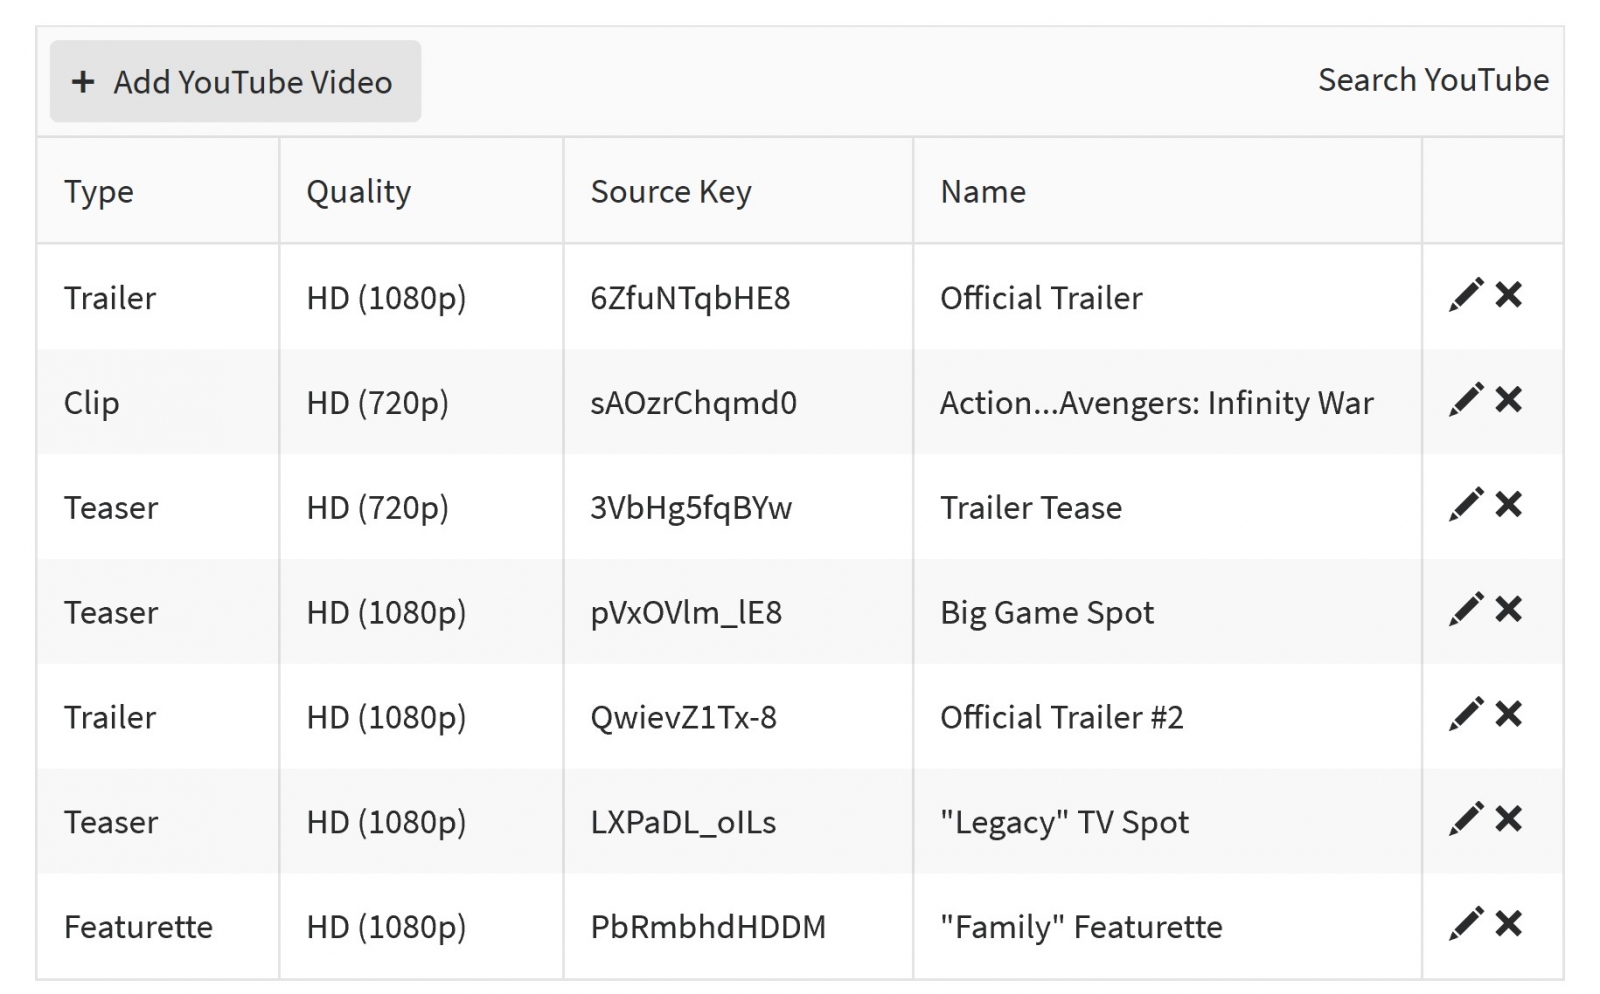
Task: Delete the "Family" Featurette entry
Action: pyautogui.click(x=1508, y=924)
